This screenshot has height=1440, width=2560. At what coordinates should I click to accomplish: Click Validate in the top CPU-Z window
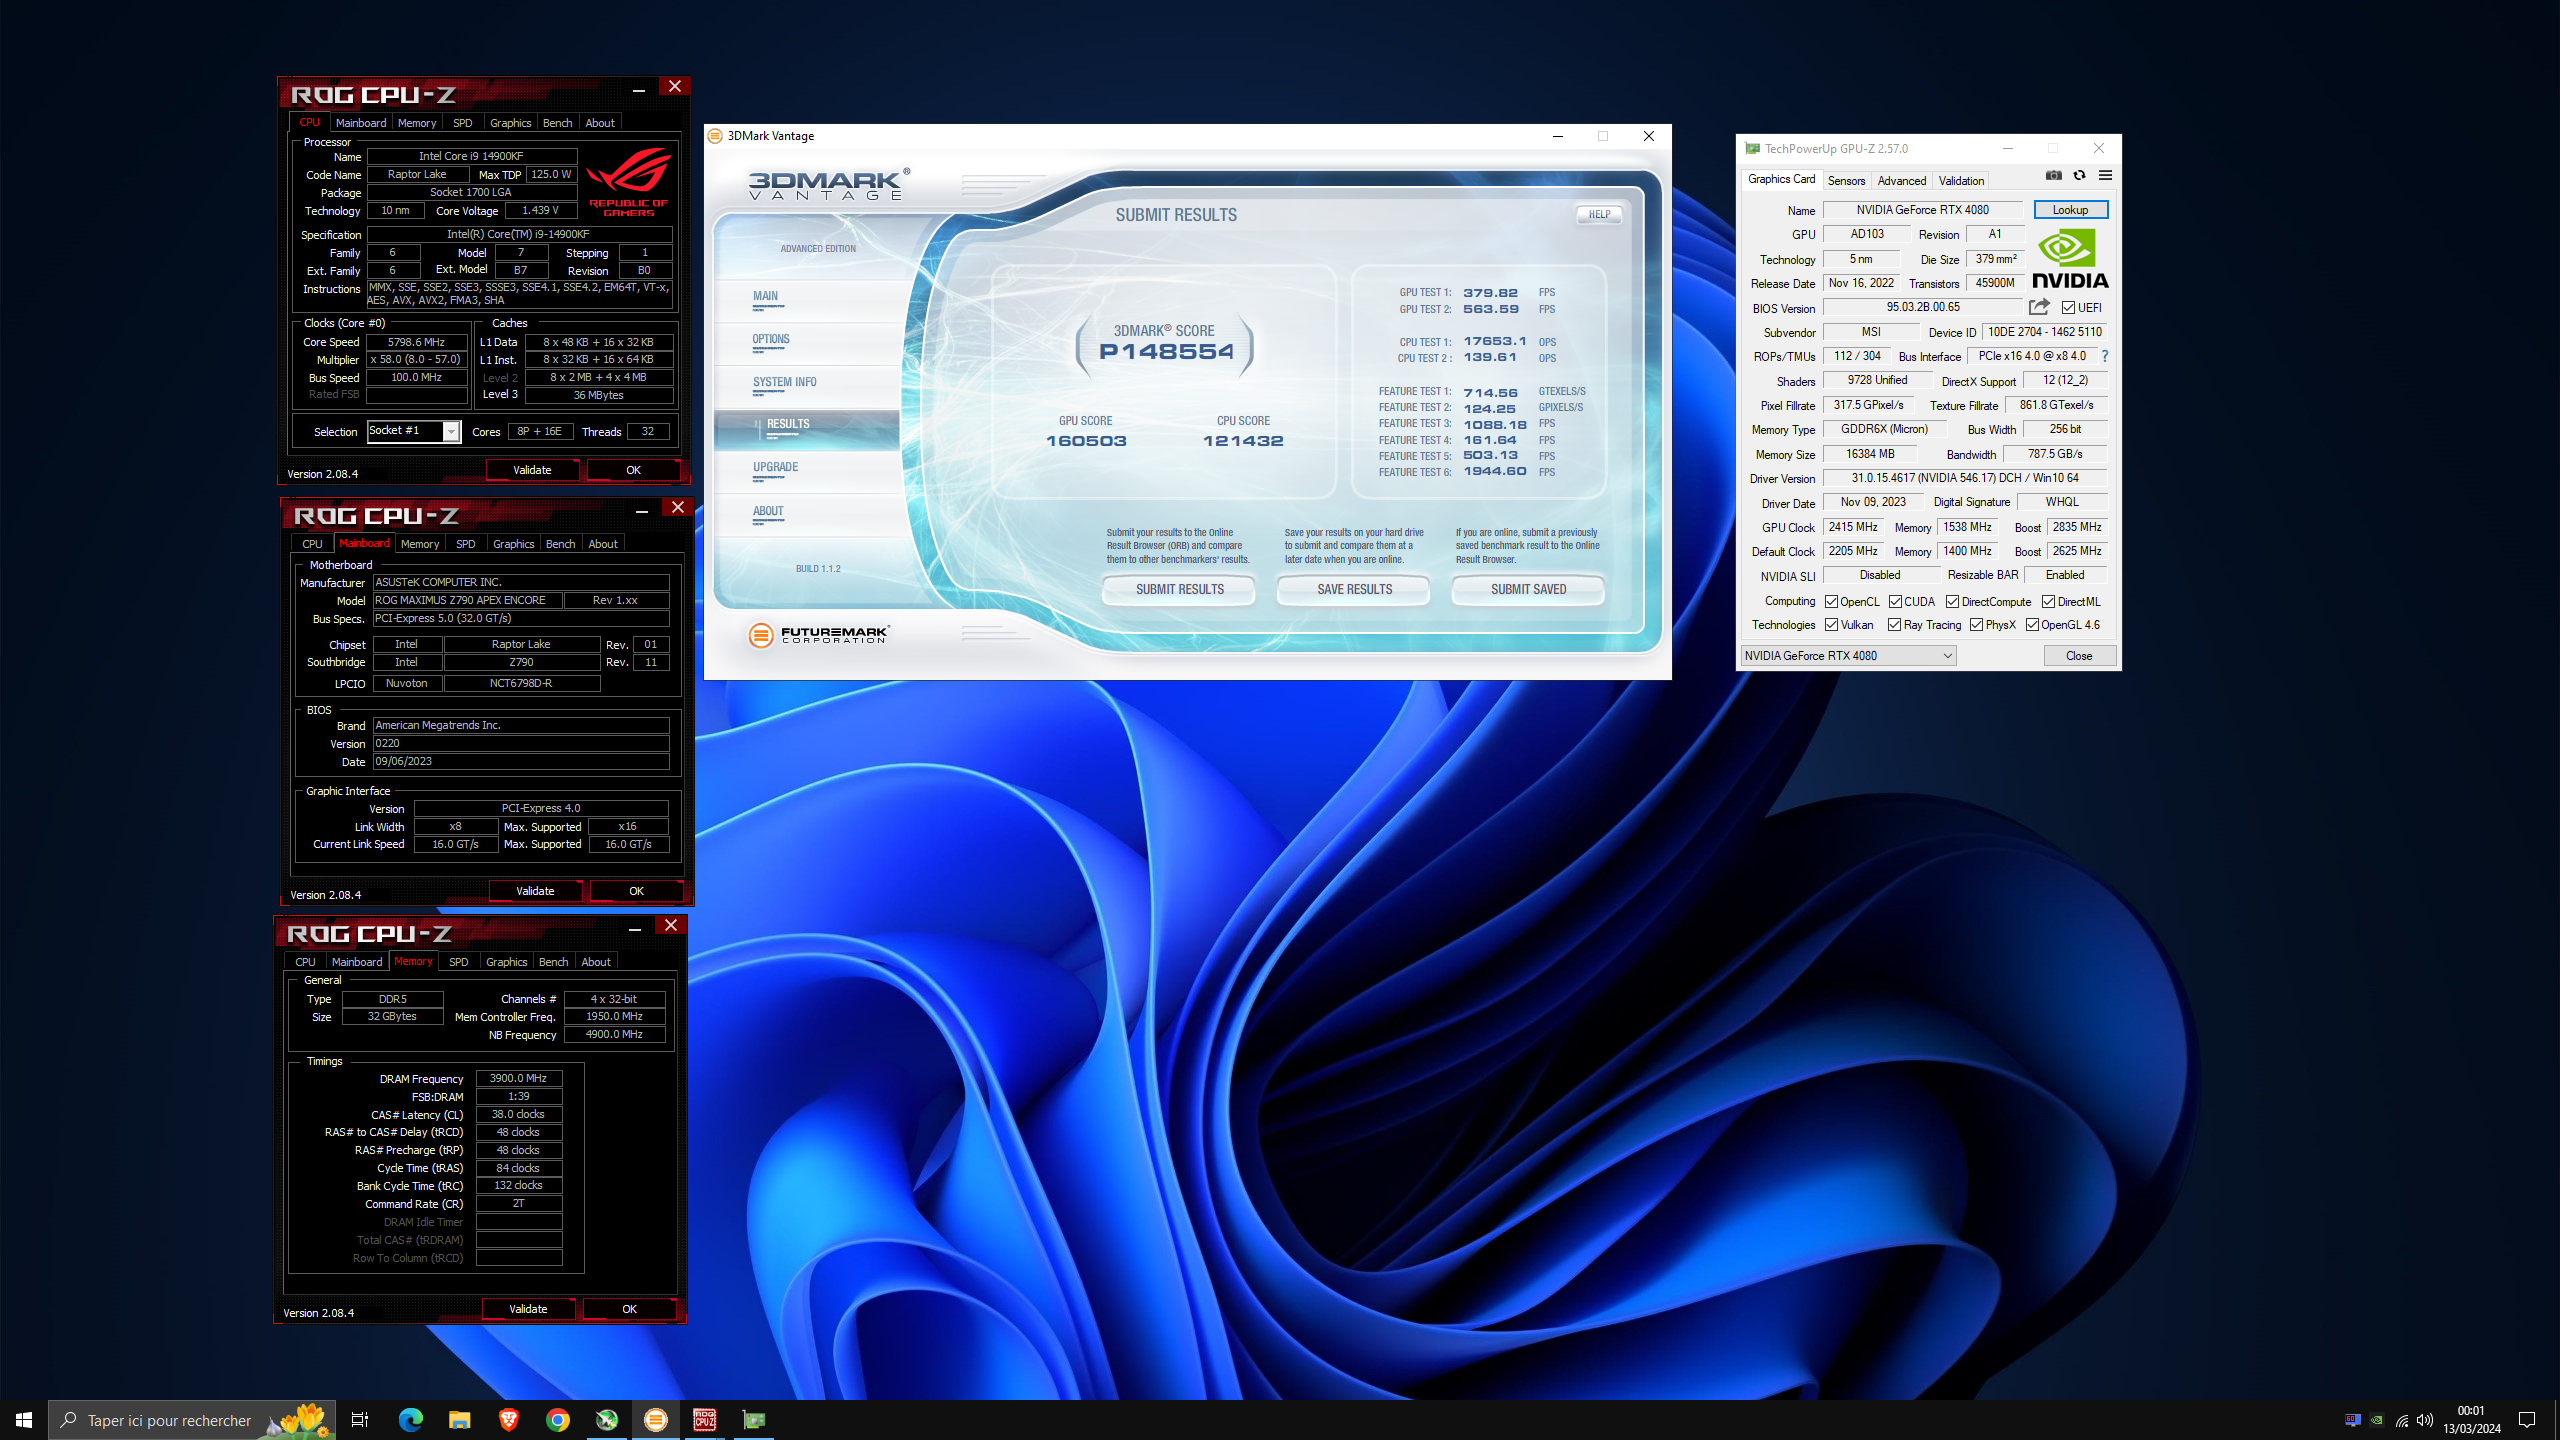click(x=532, y=470)
